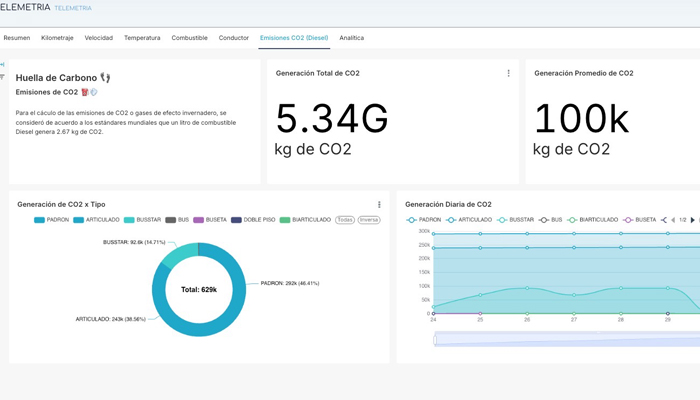Screen dimensions: 700x400
Task: Open the Kilometraje tab
Action: (x=57, y=38)
